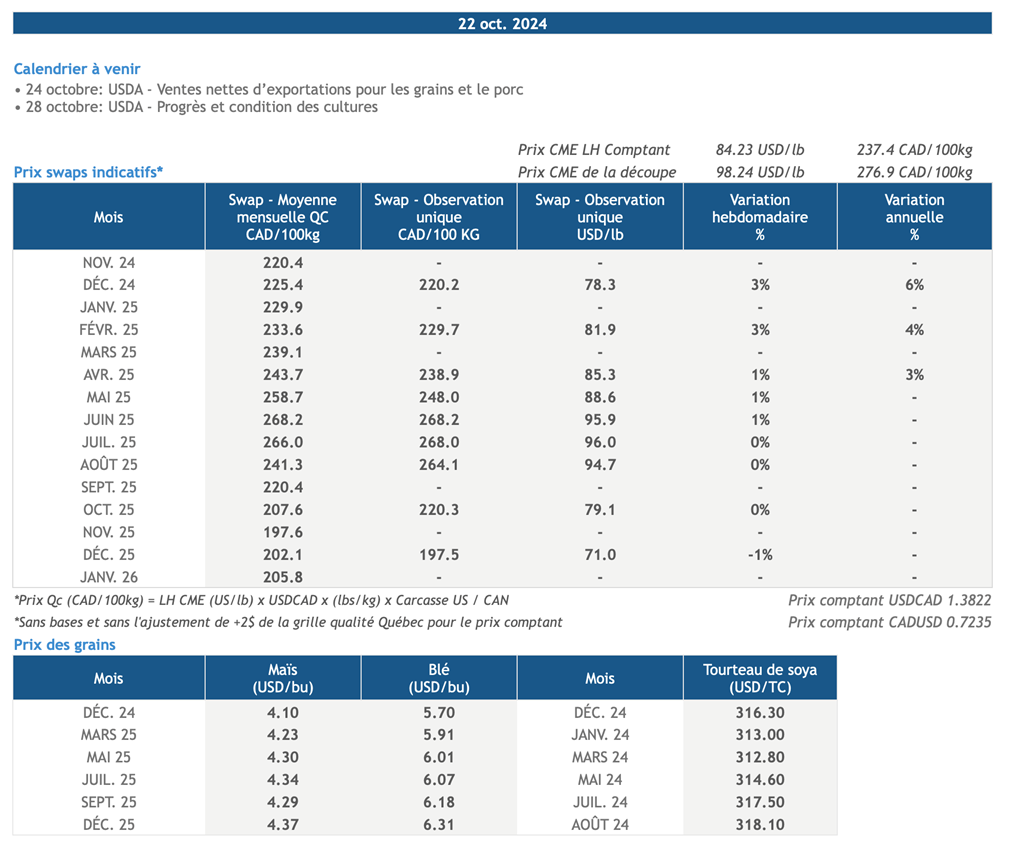Click the Prix swaps indicatifs heading
The height and width of the screenshot is (857, 1024).
click(88, 172)
